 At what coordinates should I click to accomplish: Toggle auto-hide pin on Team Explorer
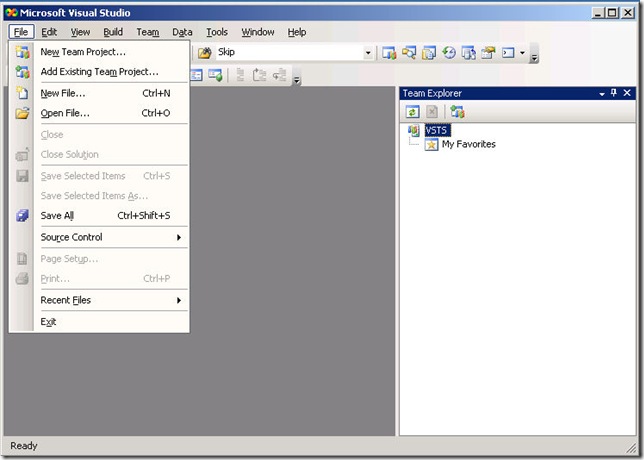coord(614,93)
